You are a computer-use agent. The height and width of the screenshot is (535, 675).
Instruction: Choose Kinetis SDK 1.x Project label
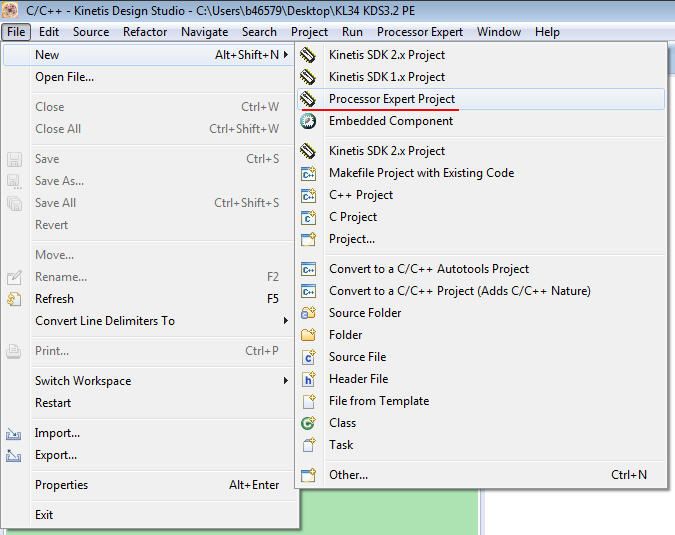point(387,77)
